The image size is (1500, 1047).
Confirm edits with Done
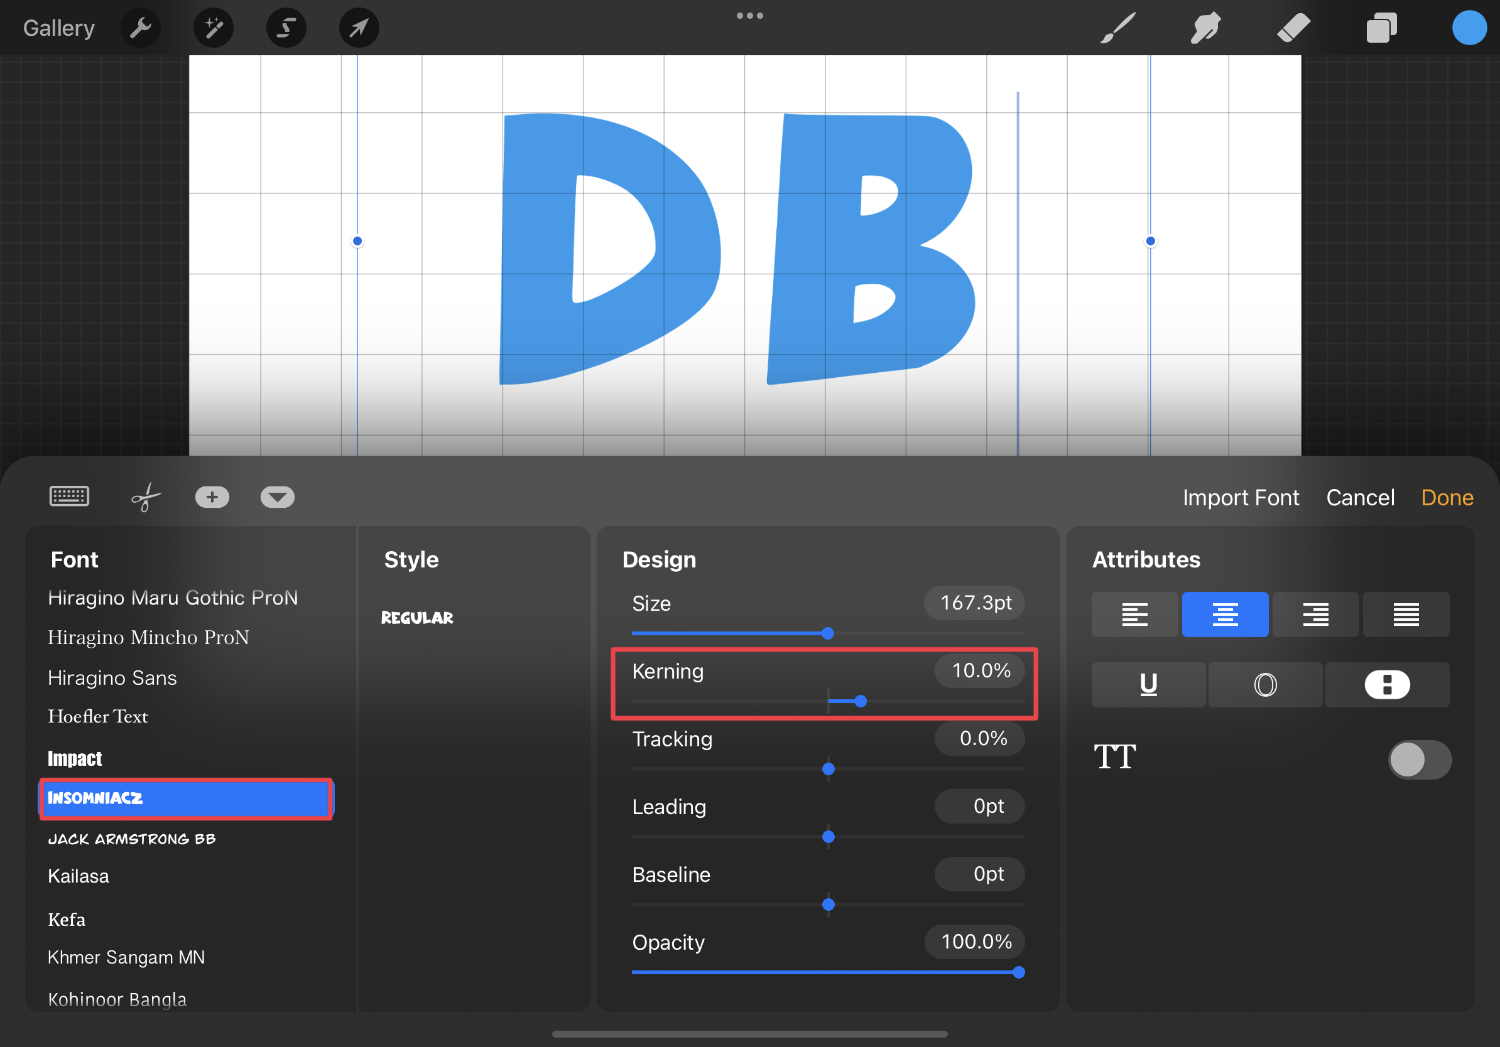click(1447, 497)
